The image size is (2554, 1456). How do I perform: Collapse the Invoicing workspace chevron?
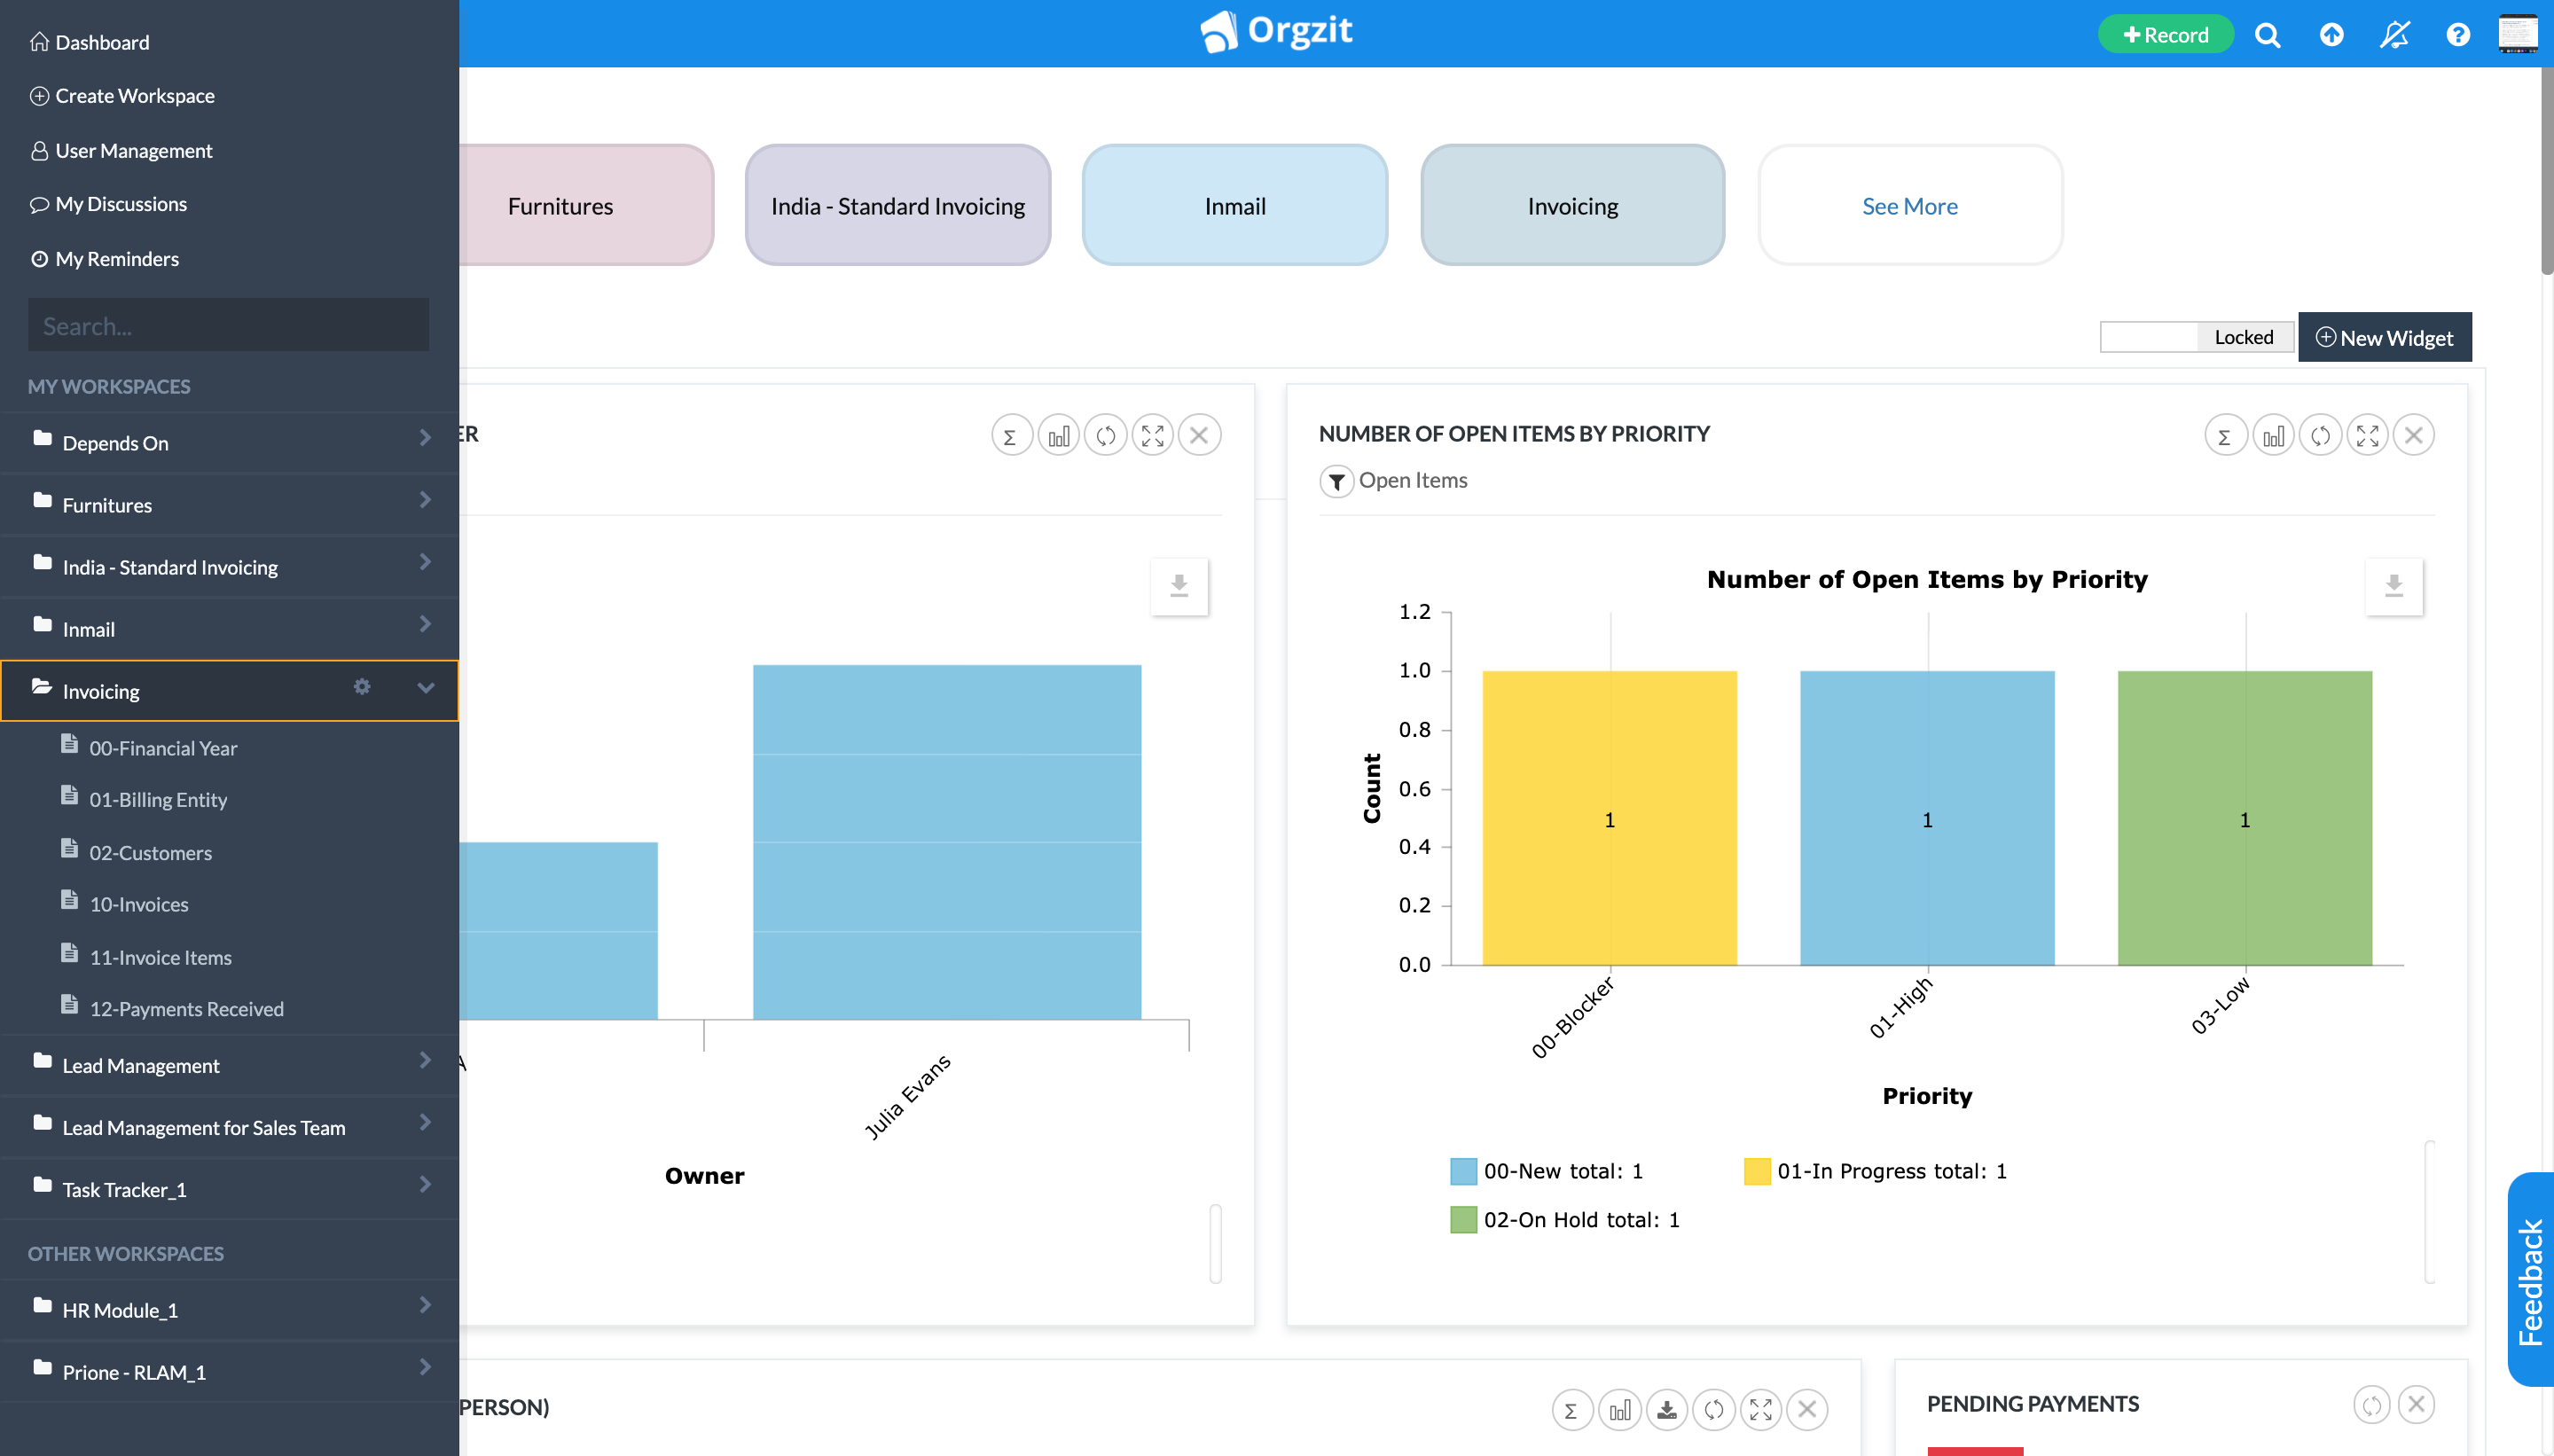tap(426, 688)
